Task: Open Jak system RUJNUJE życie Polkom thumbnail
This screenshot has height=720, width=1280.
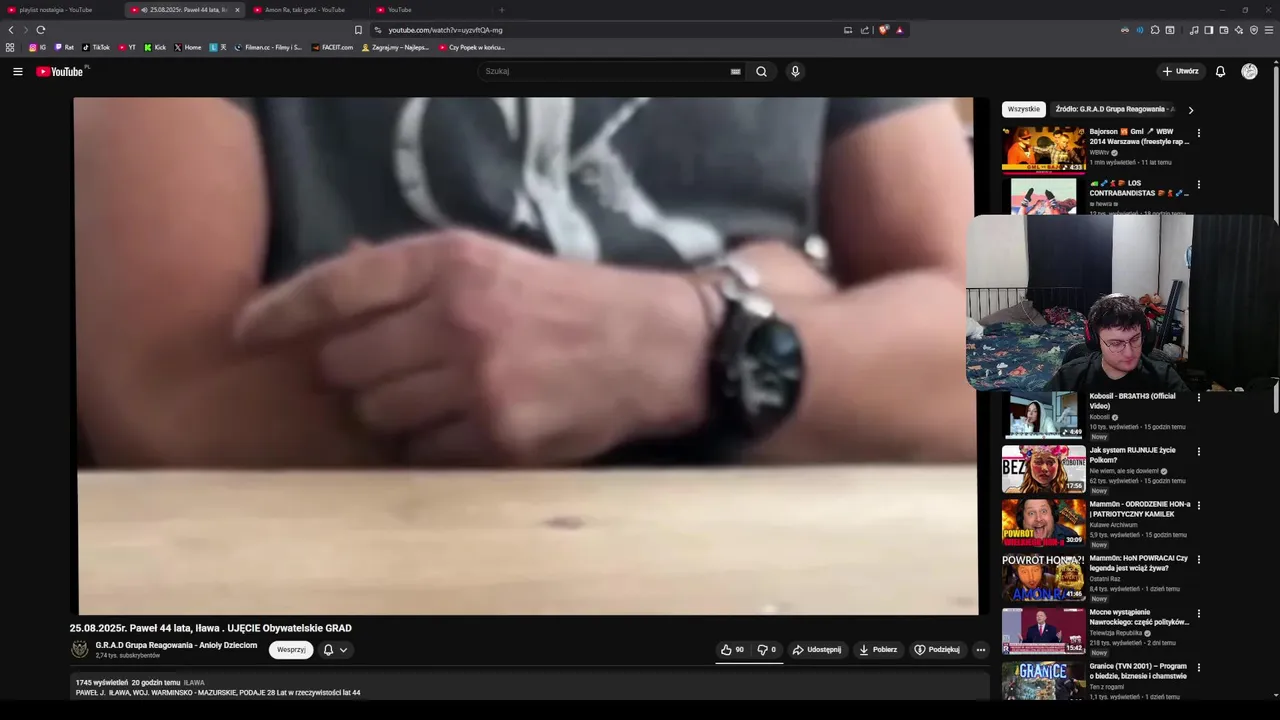Action: pos(1043,468)
